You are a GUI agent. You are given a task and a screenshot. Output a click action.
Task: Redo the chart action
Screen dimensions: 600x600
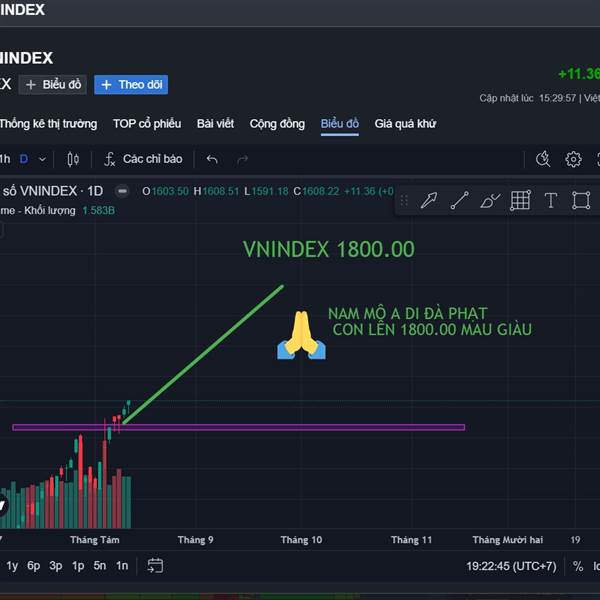tap(243, 159)
